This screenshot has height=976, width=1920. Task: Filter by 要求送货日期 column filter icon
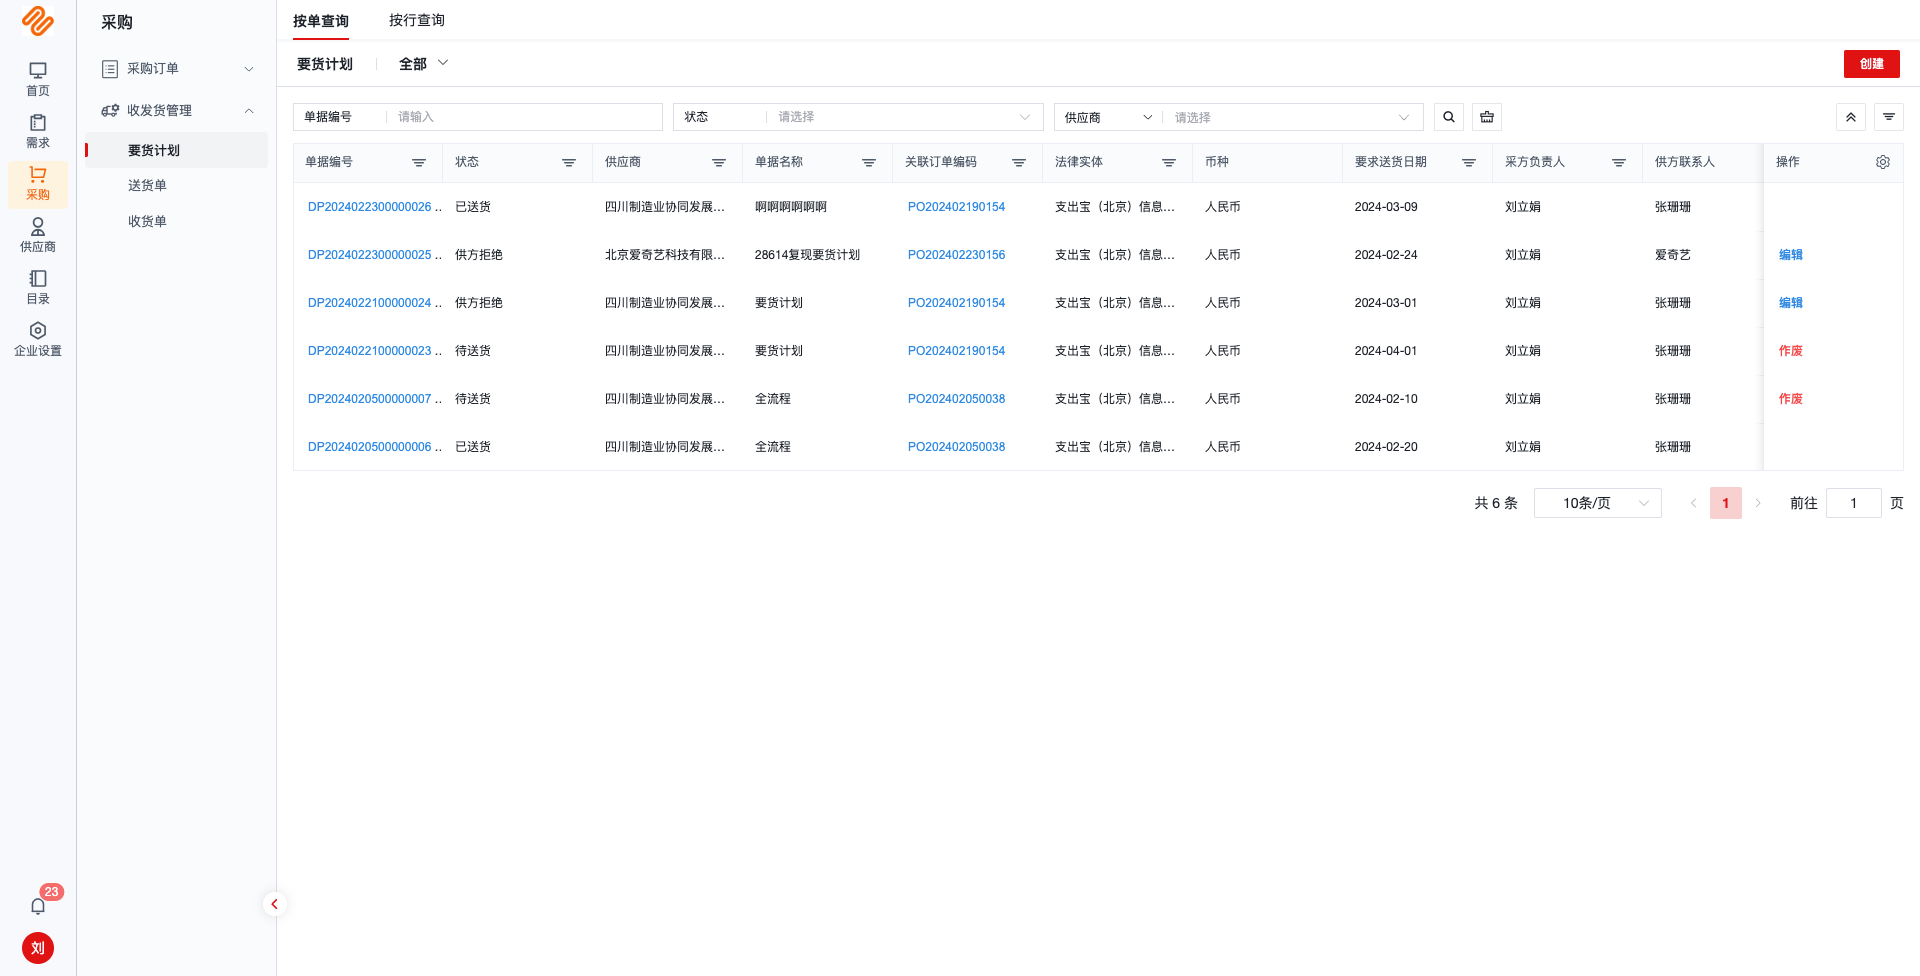click(1469, 163)
